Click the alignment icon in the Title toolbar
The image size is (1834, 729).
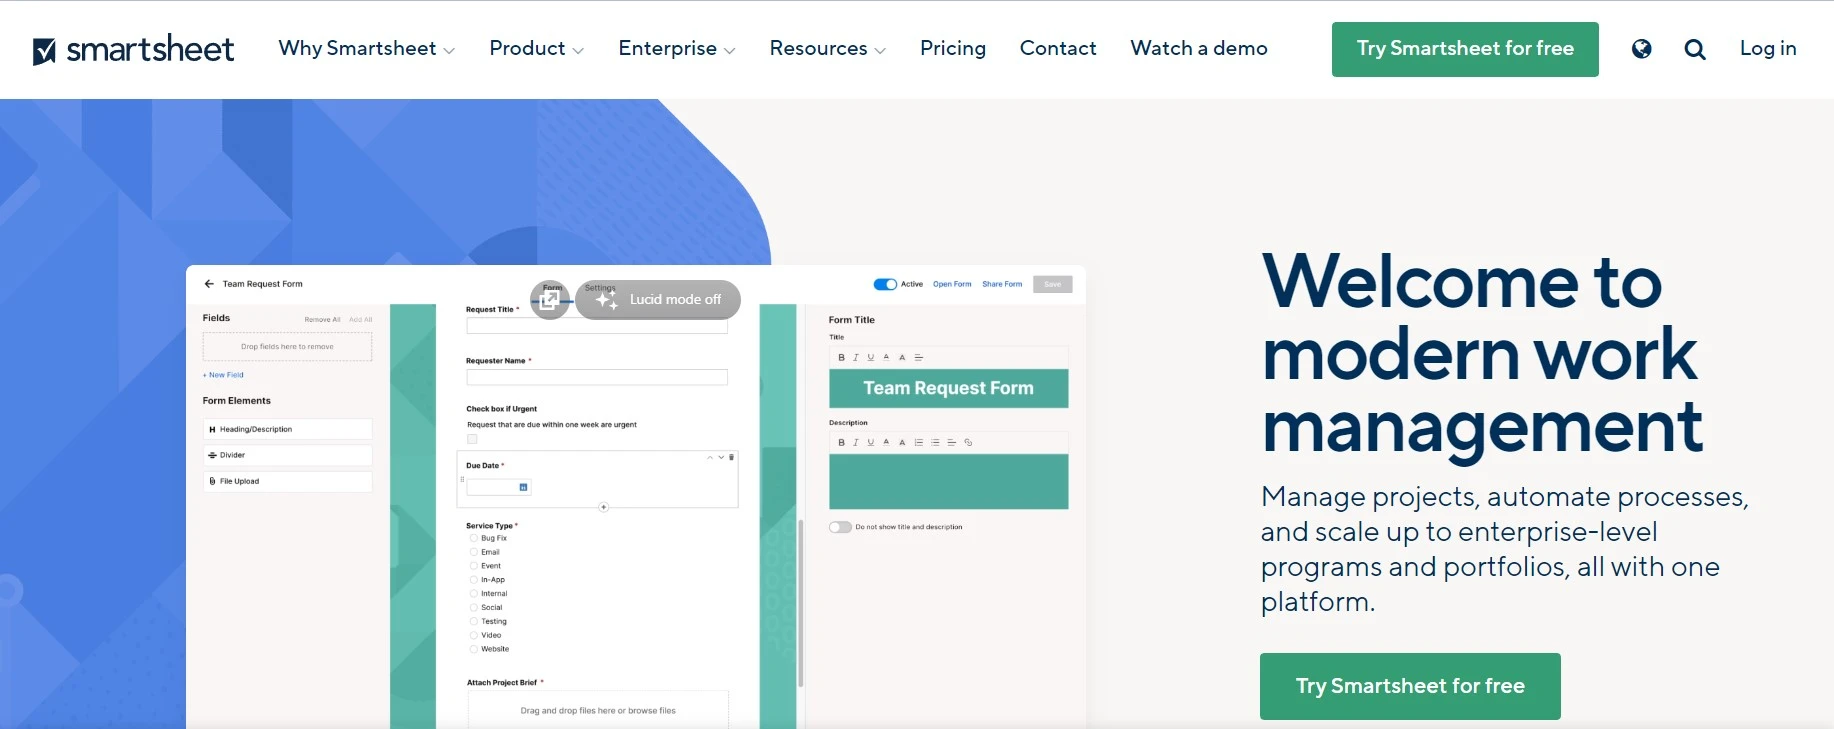pyautogui.click(x=919, y=357)
